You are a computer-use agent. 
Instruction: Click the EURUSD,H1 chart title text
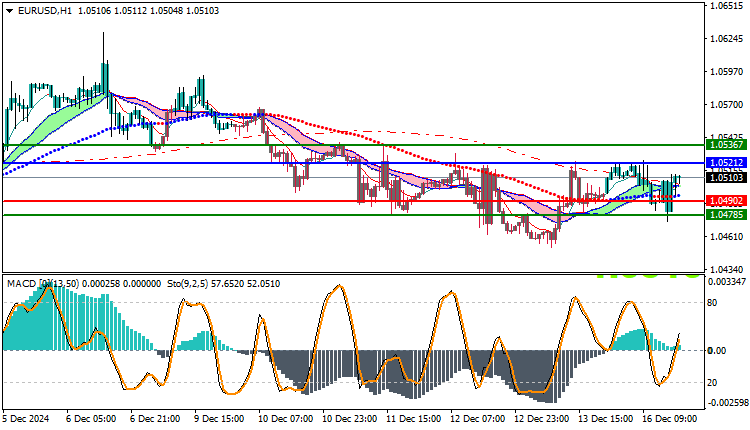tap(44, 11)
